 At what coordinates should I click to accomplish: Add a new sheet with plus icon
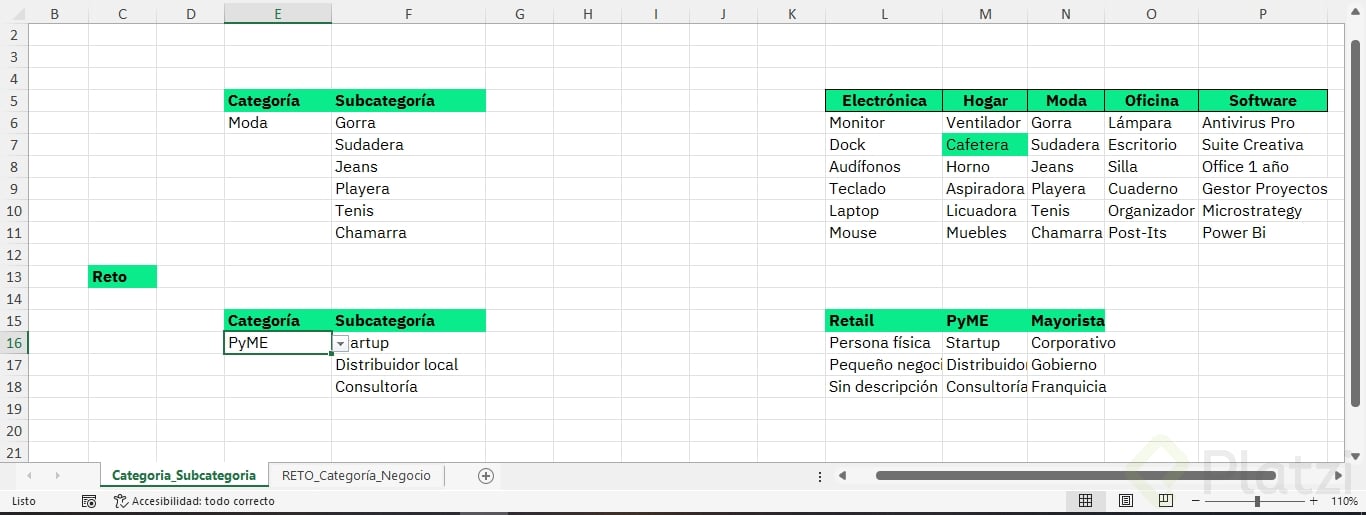486,476
